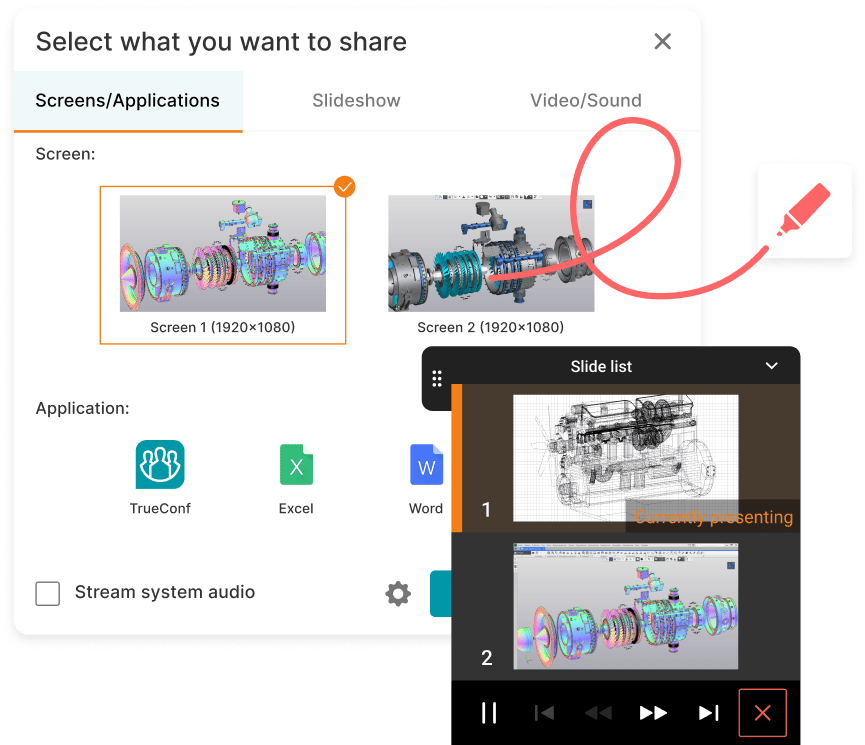
Task: Select slide 2 in the Slide list
Action: point(625,606)
